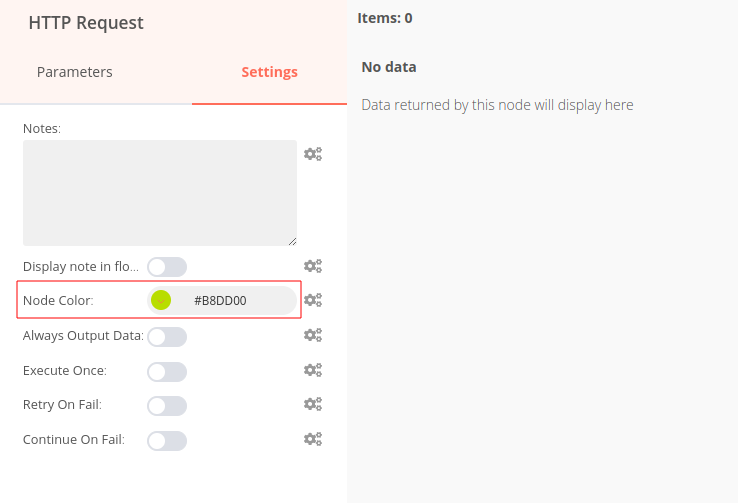Click the HTTP Request node title

pyautogui.click(x=86, y=23)
